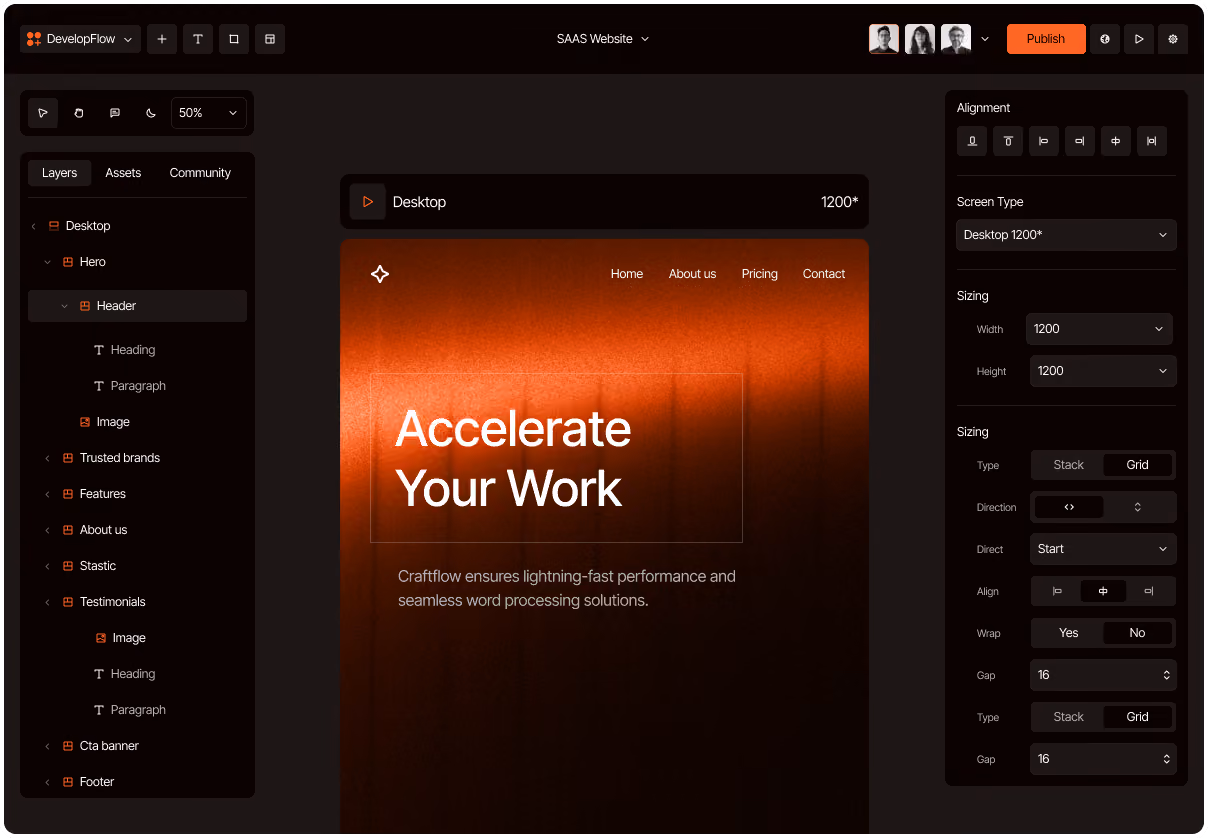This screenshot has width=1208, height=838.
Task: Click distribute spacing icon in Alignment panel
Action: [1152, 141]
